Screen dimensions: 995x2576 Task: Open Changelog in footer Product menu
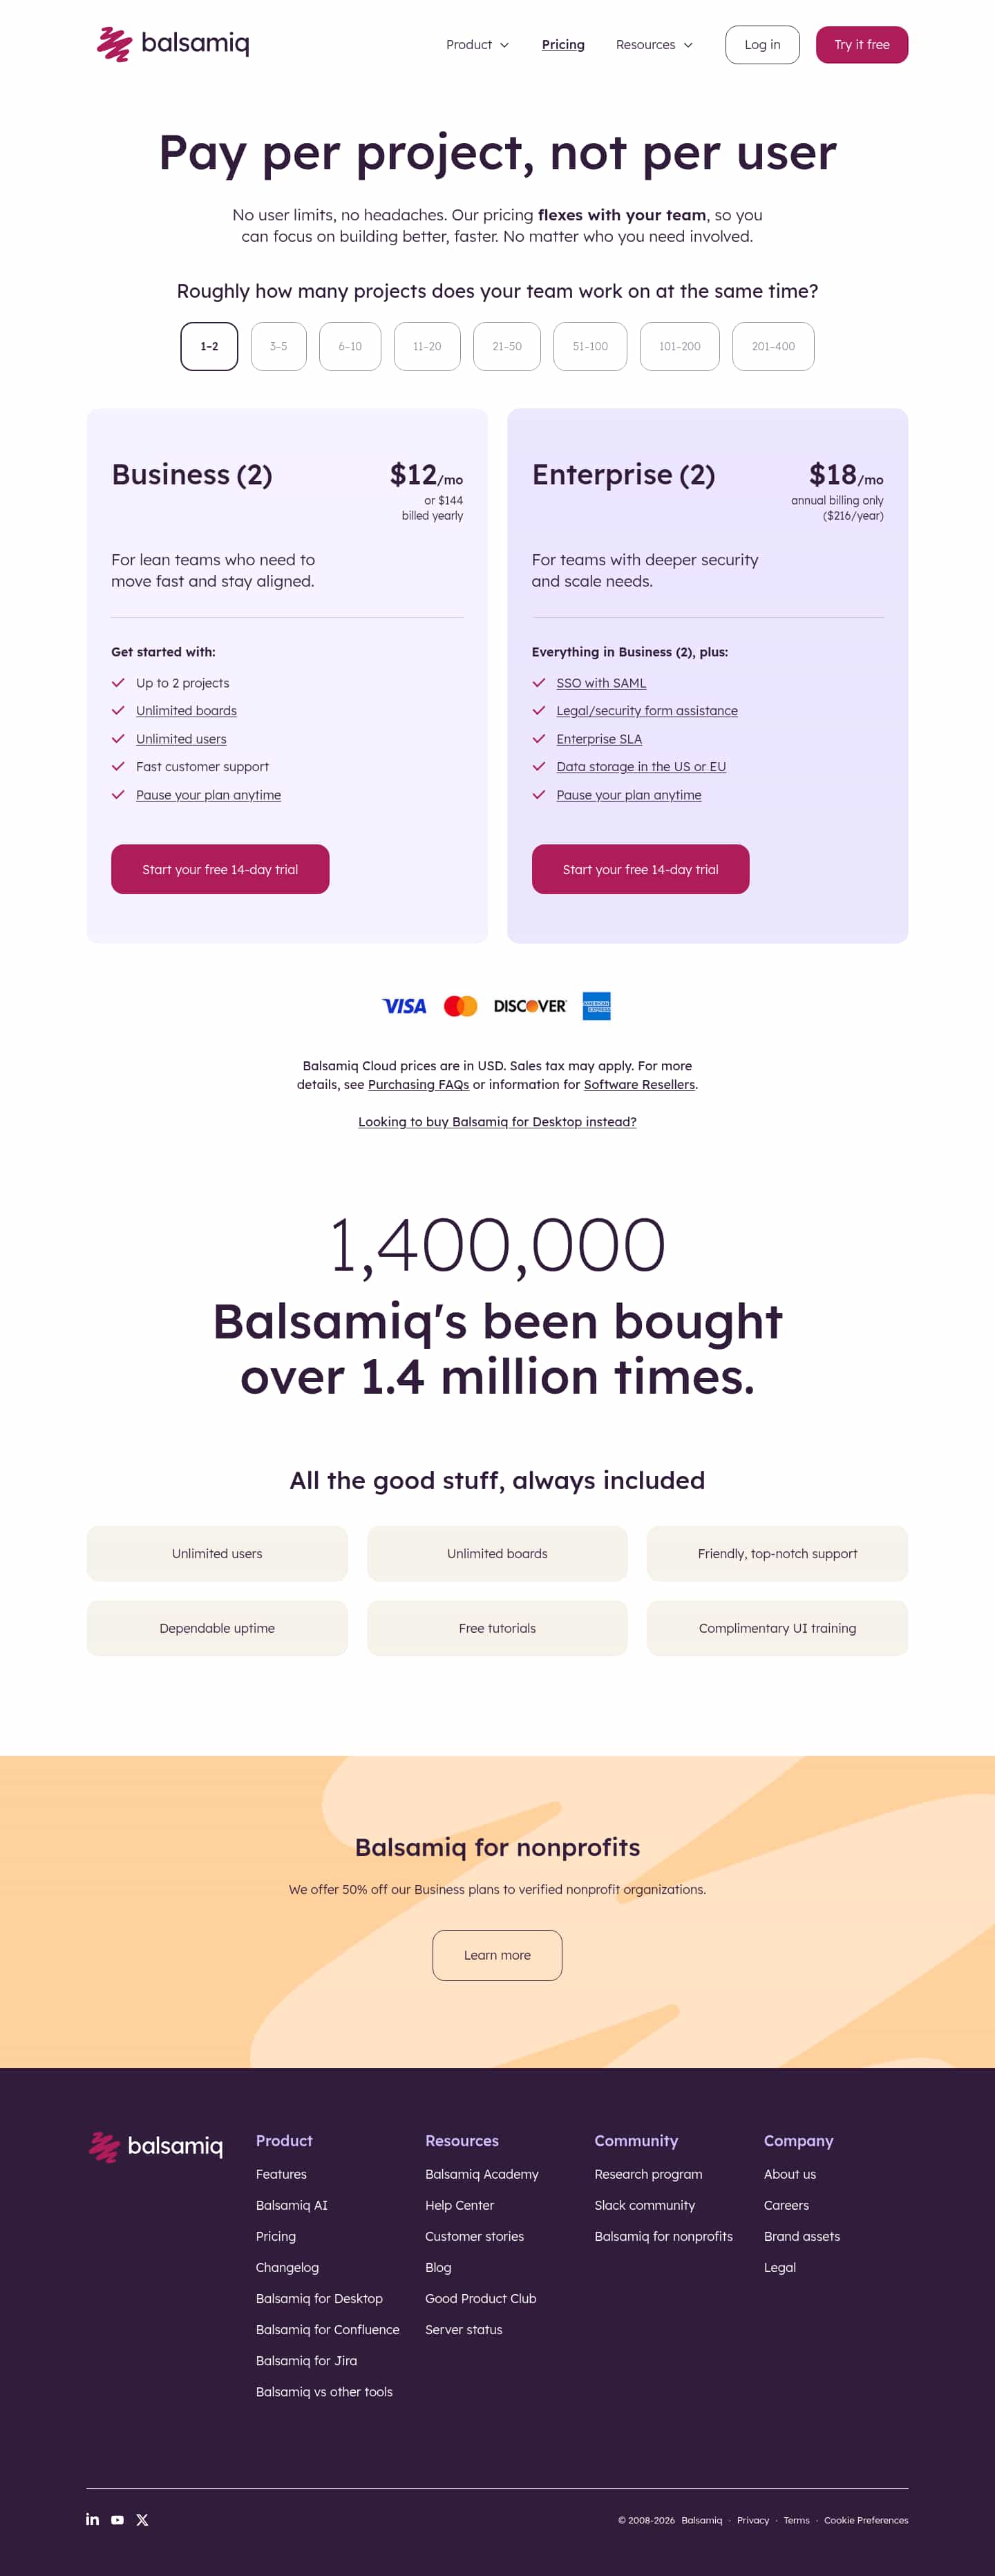[287, 2267]
